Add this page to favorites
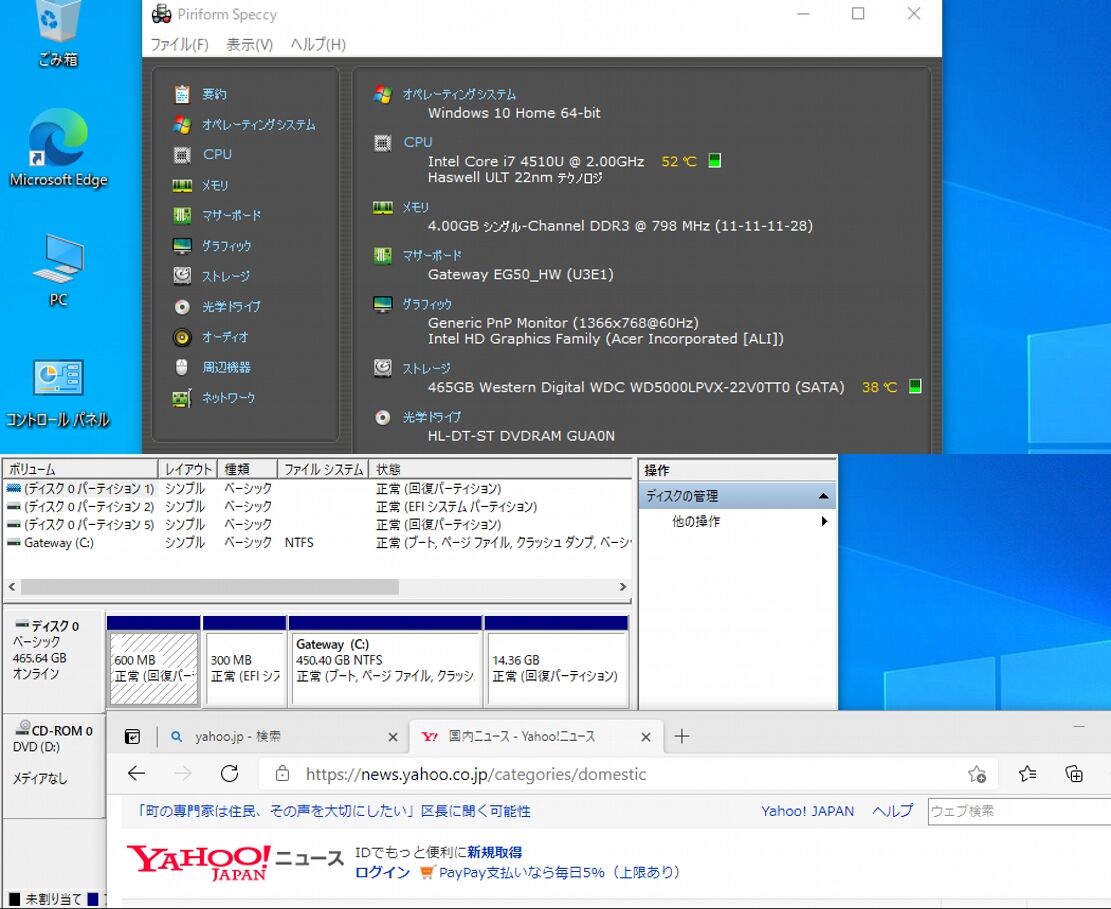The image size is (1111, 909). tap(977, 774)
